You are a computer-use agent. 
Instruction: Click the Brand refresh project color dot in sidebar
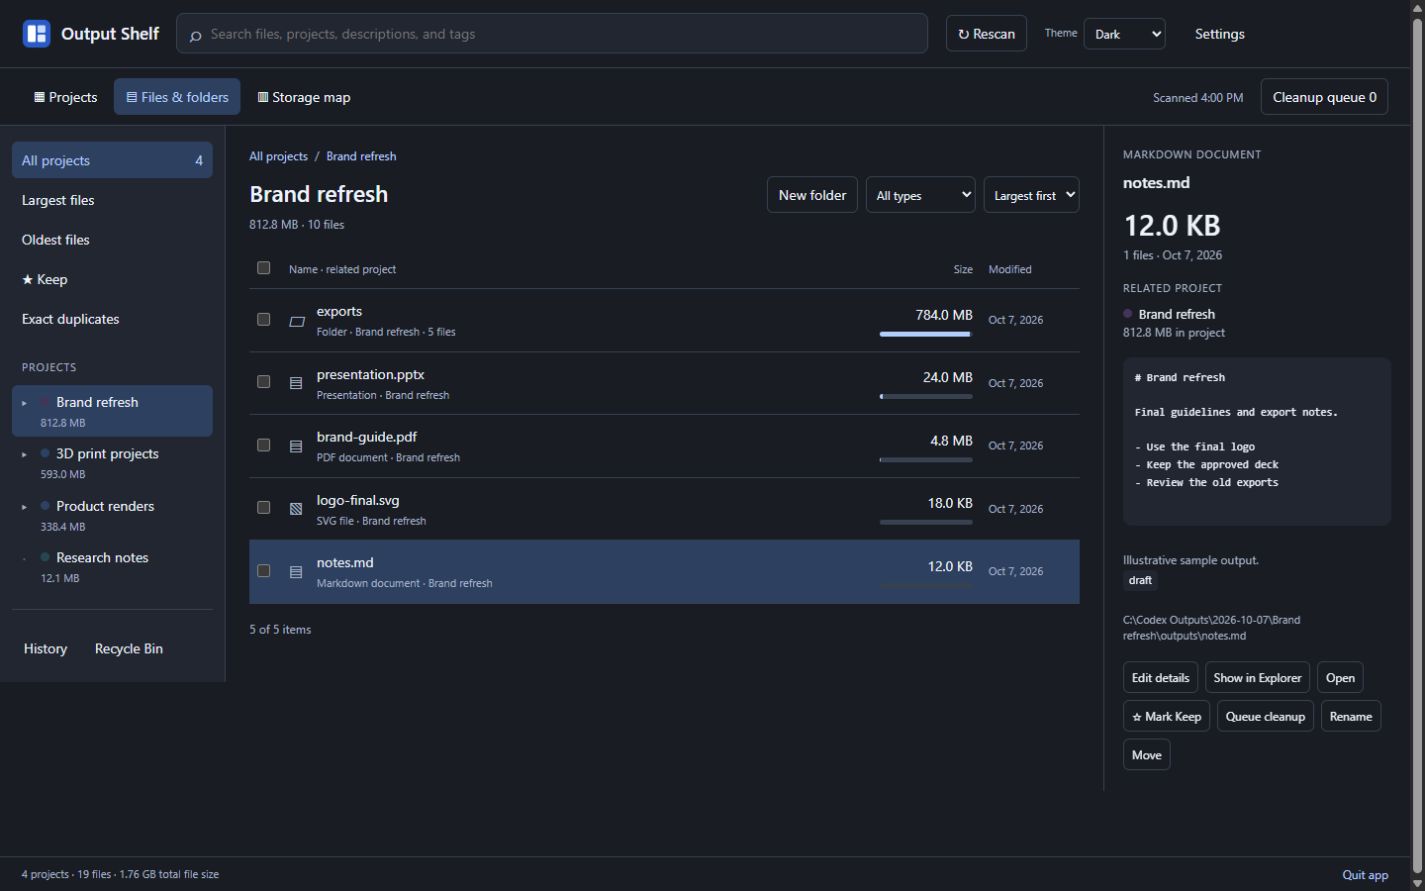coord(45,402)
